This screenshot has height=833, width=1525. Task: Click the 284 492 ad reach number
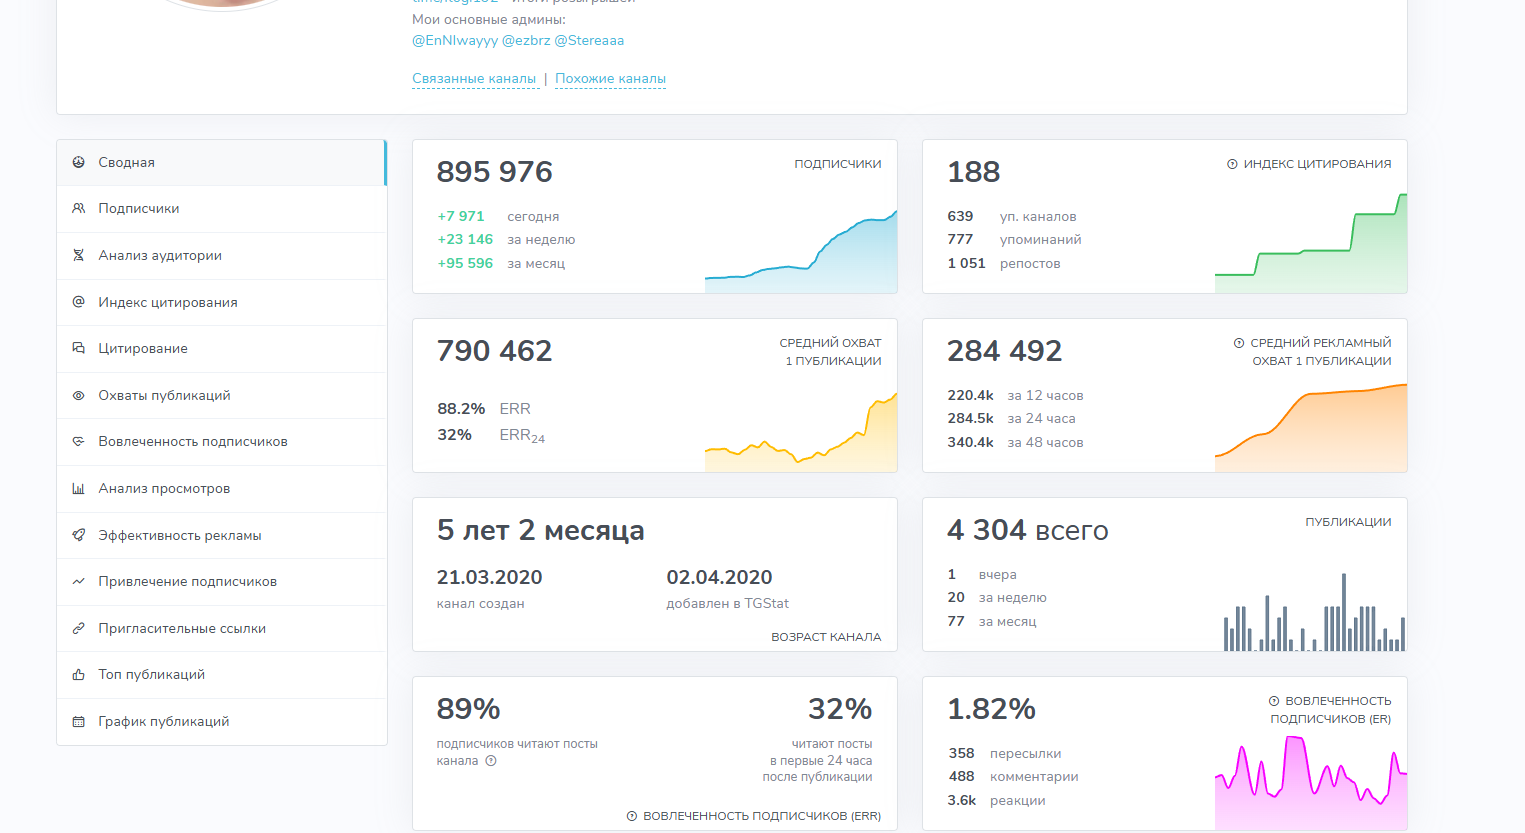[1005, 351]
